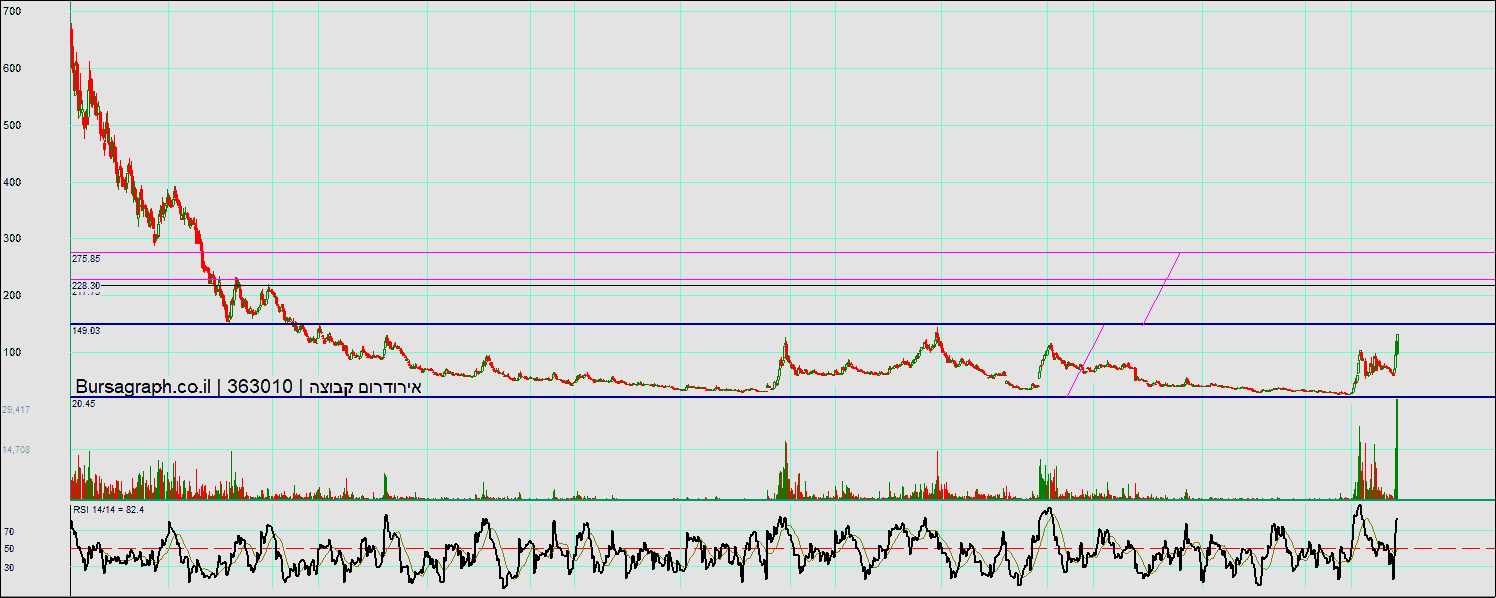Click the 600 price axis label

point(11,68)
